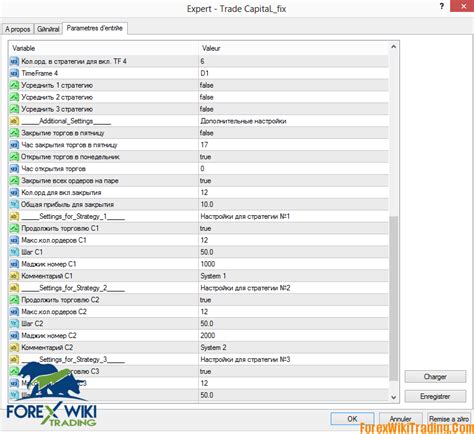The height and width of the screenshot is (434, 474).
Task: Click the integer icon beside TimeFrame 4
Action: pos(14,73)
